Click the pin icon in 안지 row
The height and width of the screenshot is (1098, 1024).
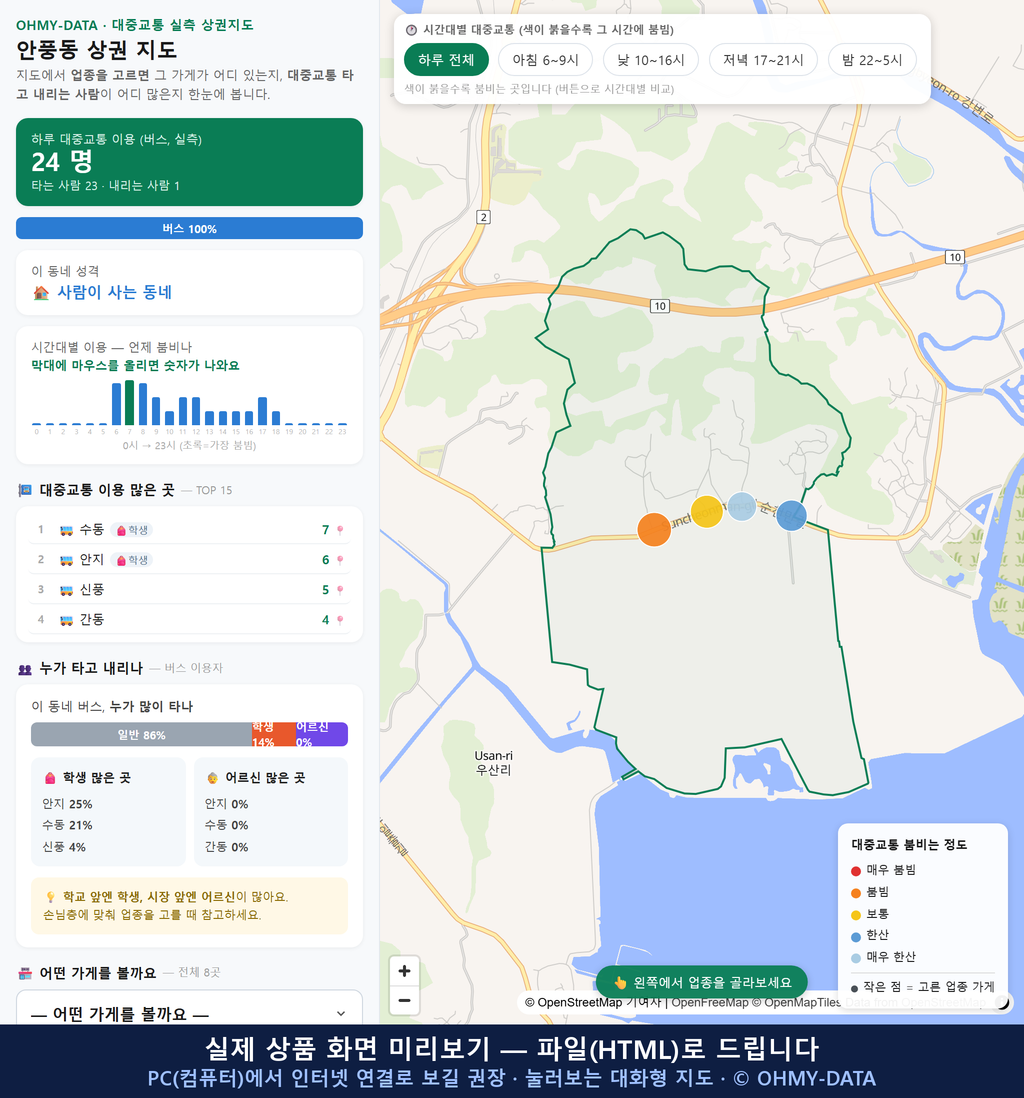[340, 560]
